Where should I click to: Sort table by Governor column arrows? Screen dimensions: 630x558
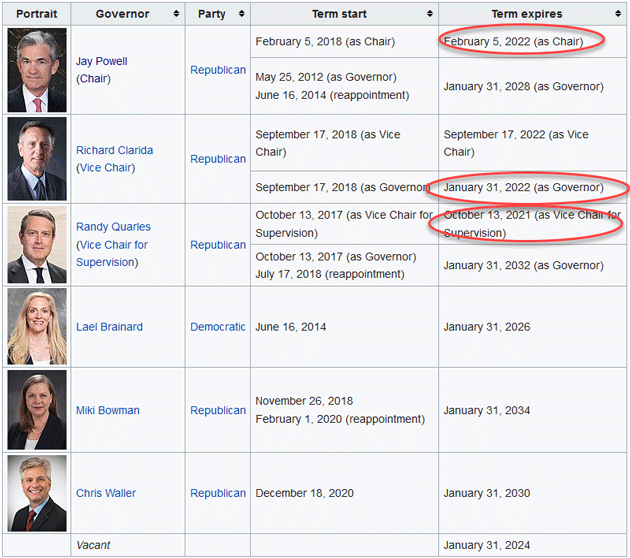click(176, 14)
